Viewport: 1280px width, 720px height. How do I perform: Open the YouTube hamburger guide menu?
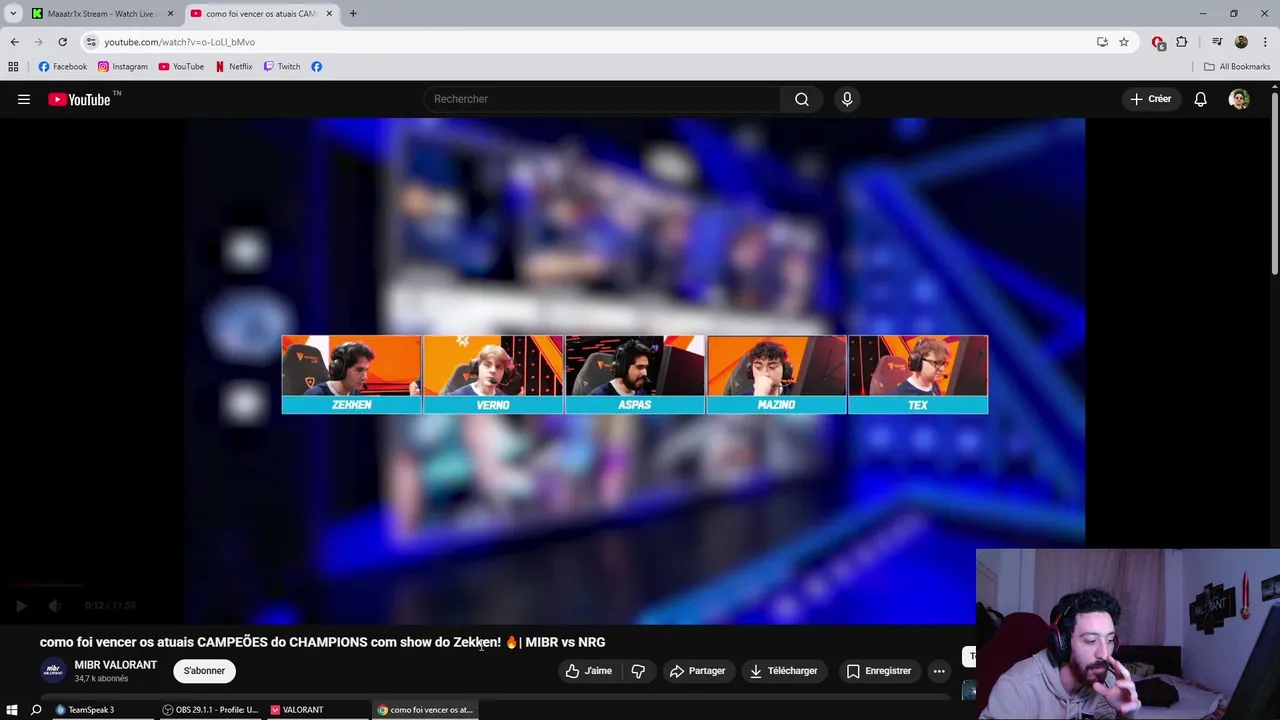tap(24, 99)
